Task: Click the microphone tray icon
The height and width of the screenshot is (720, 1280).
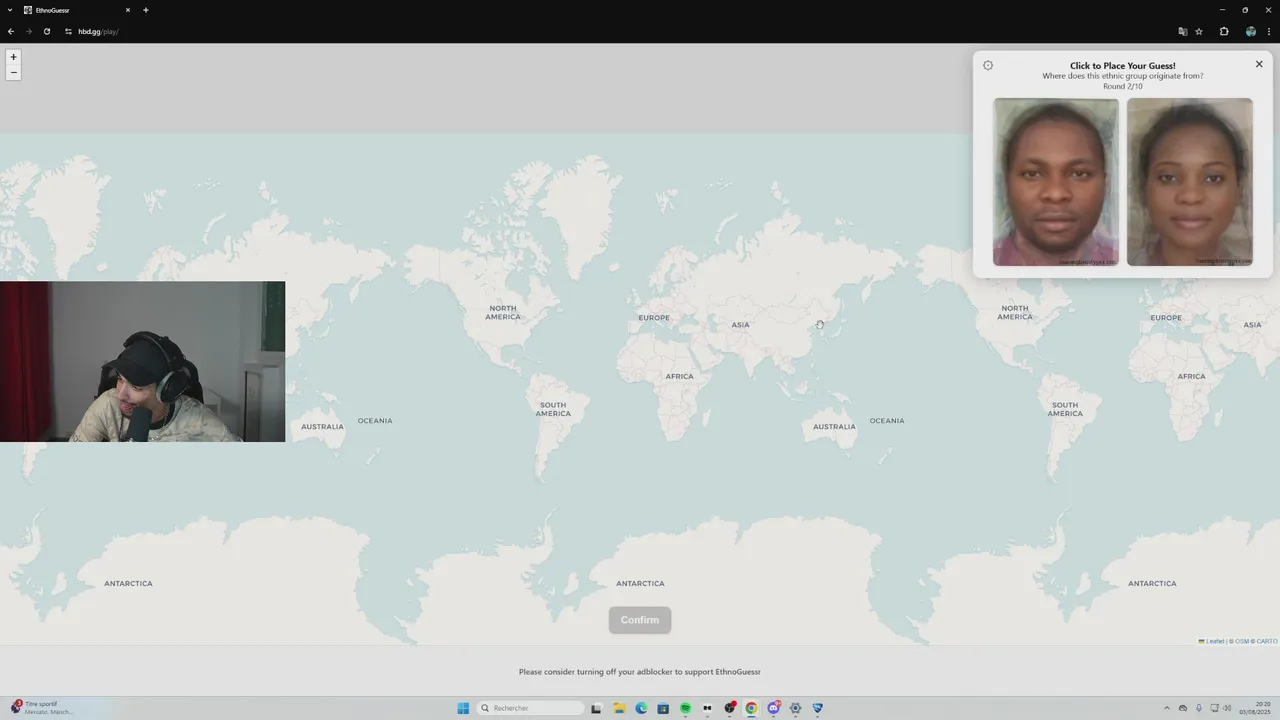Action: (1199, 708)
